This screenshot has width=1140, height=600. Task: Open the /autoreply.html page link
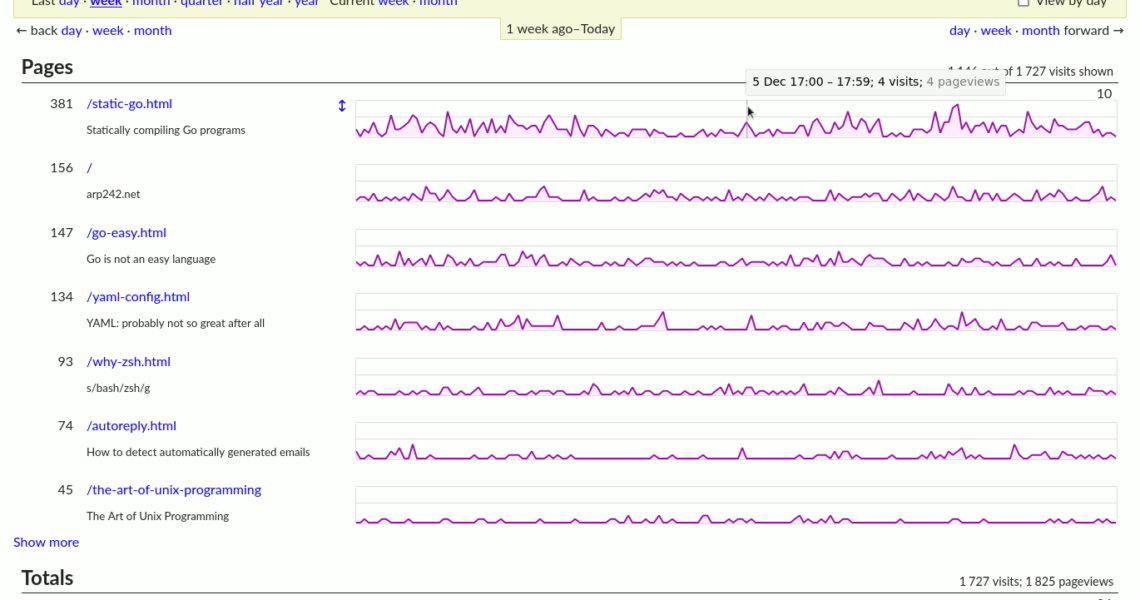[131, 425]
